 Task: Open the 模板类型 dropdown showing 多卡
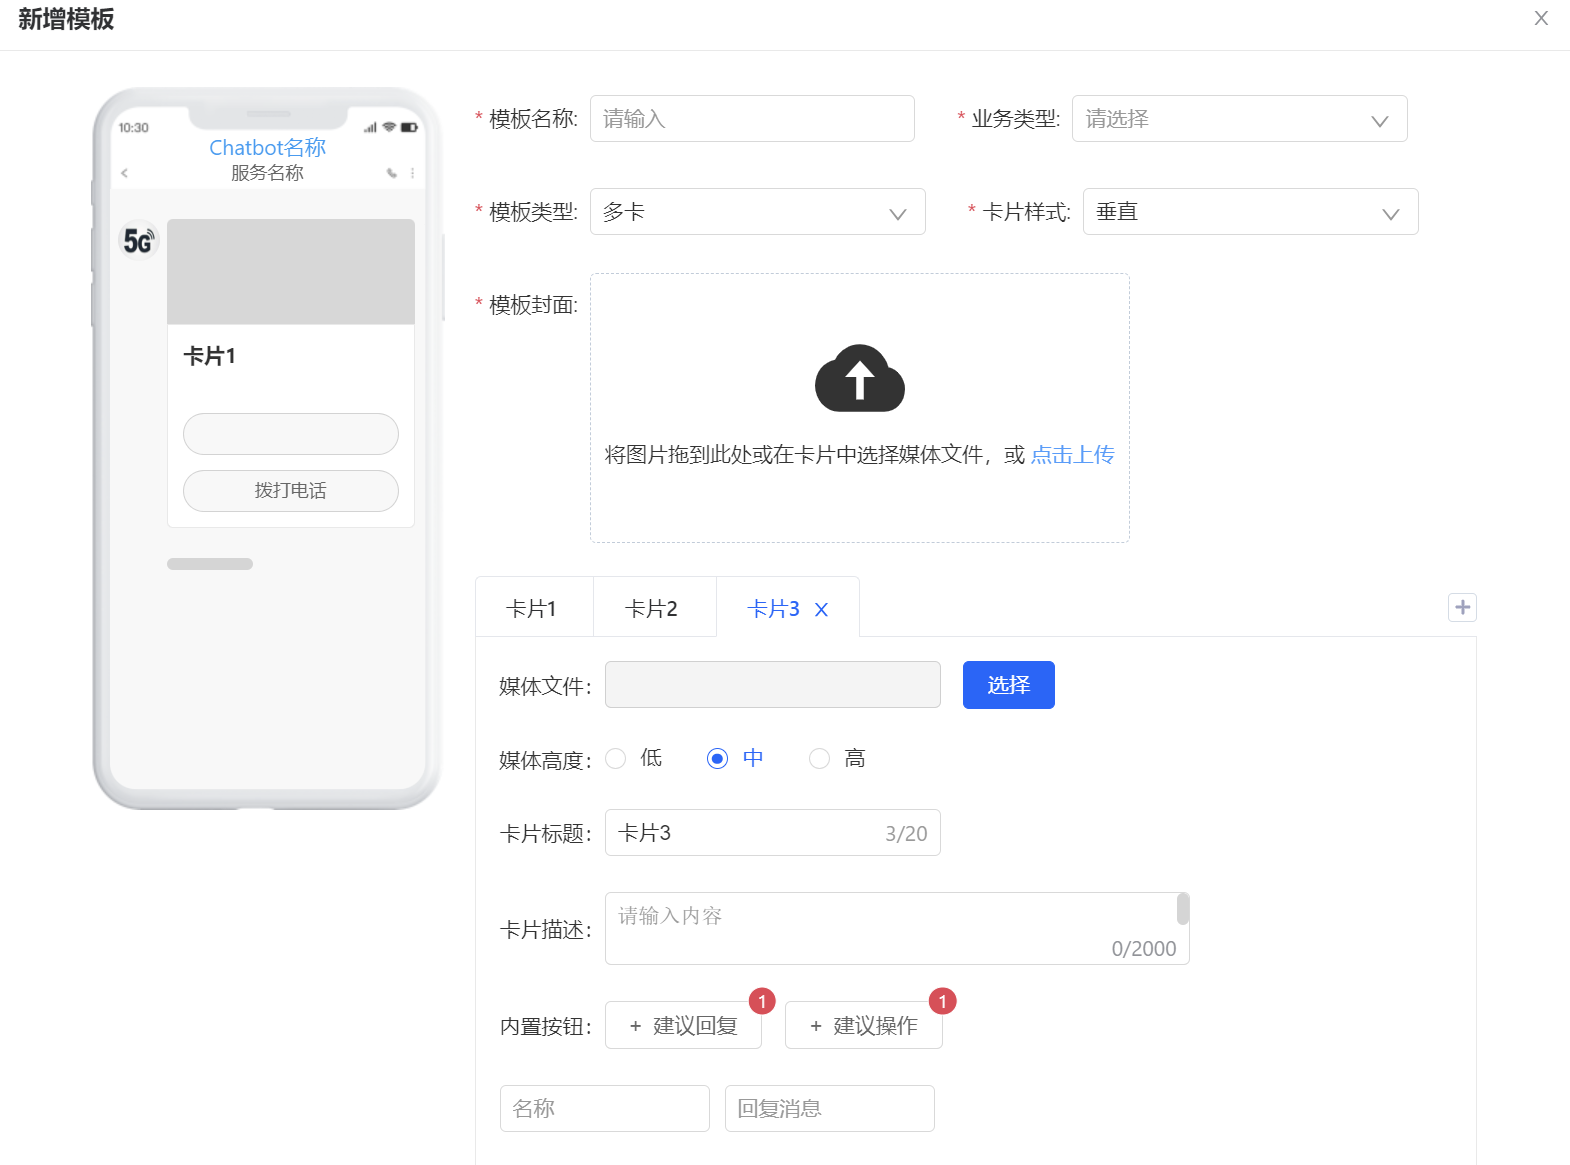point(757,212)
